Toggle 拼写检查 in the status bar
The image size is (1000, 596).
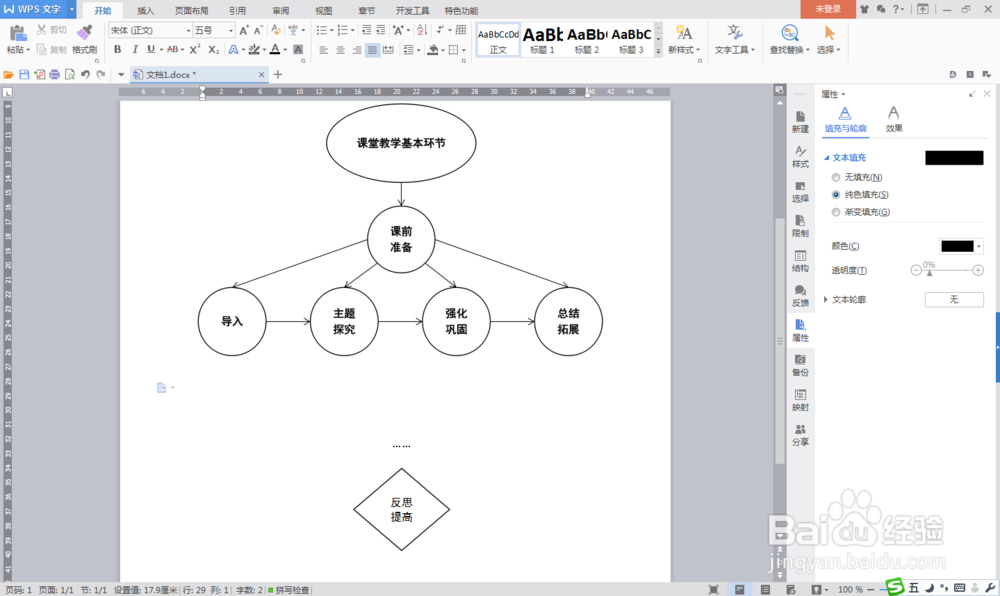tap(288, 590)
